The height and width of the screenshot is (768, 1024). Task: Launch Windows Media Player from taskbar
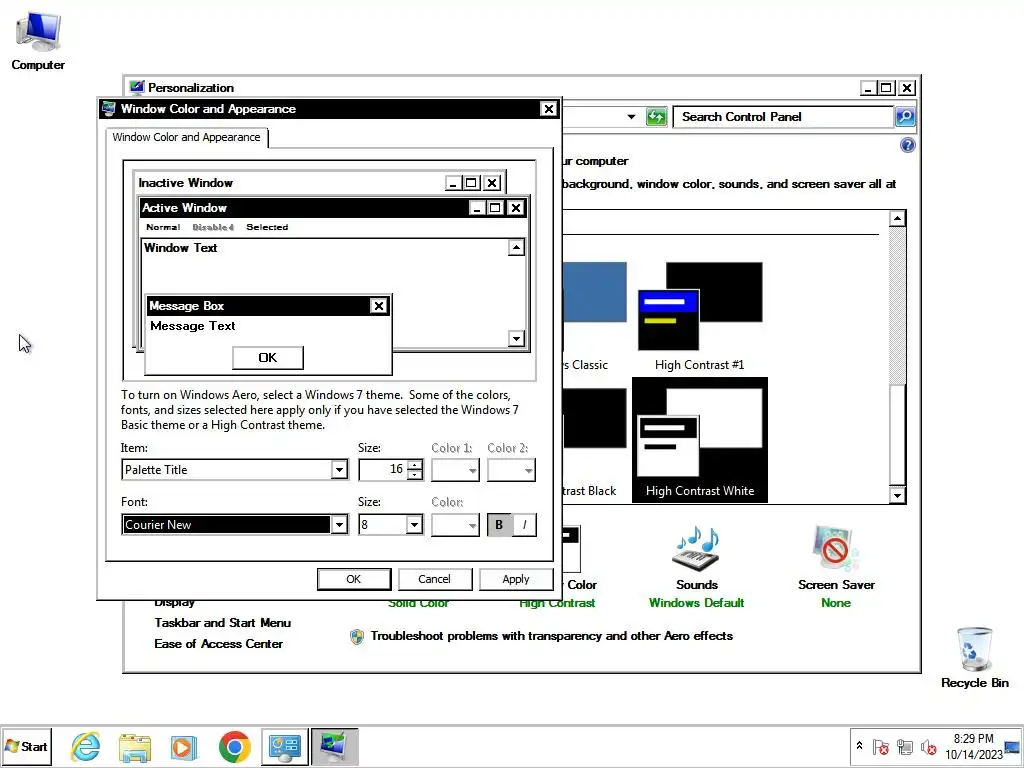(x=184, y=746)
